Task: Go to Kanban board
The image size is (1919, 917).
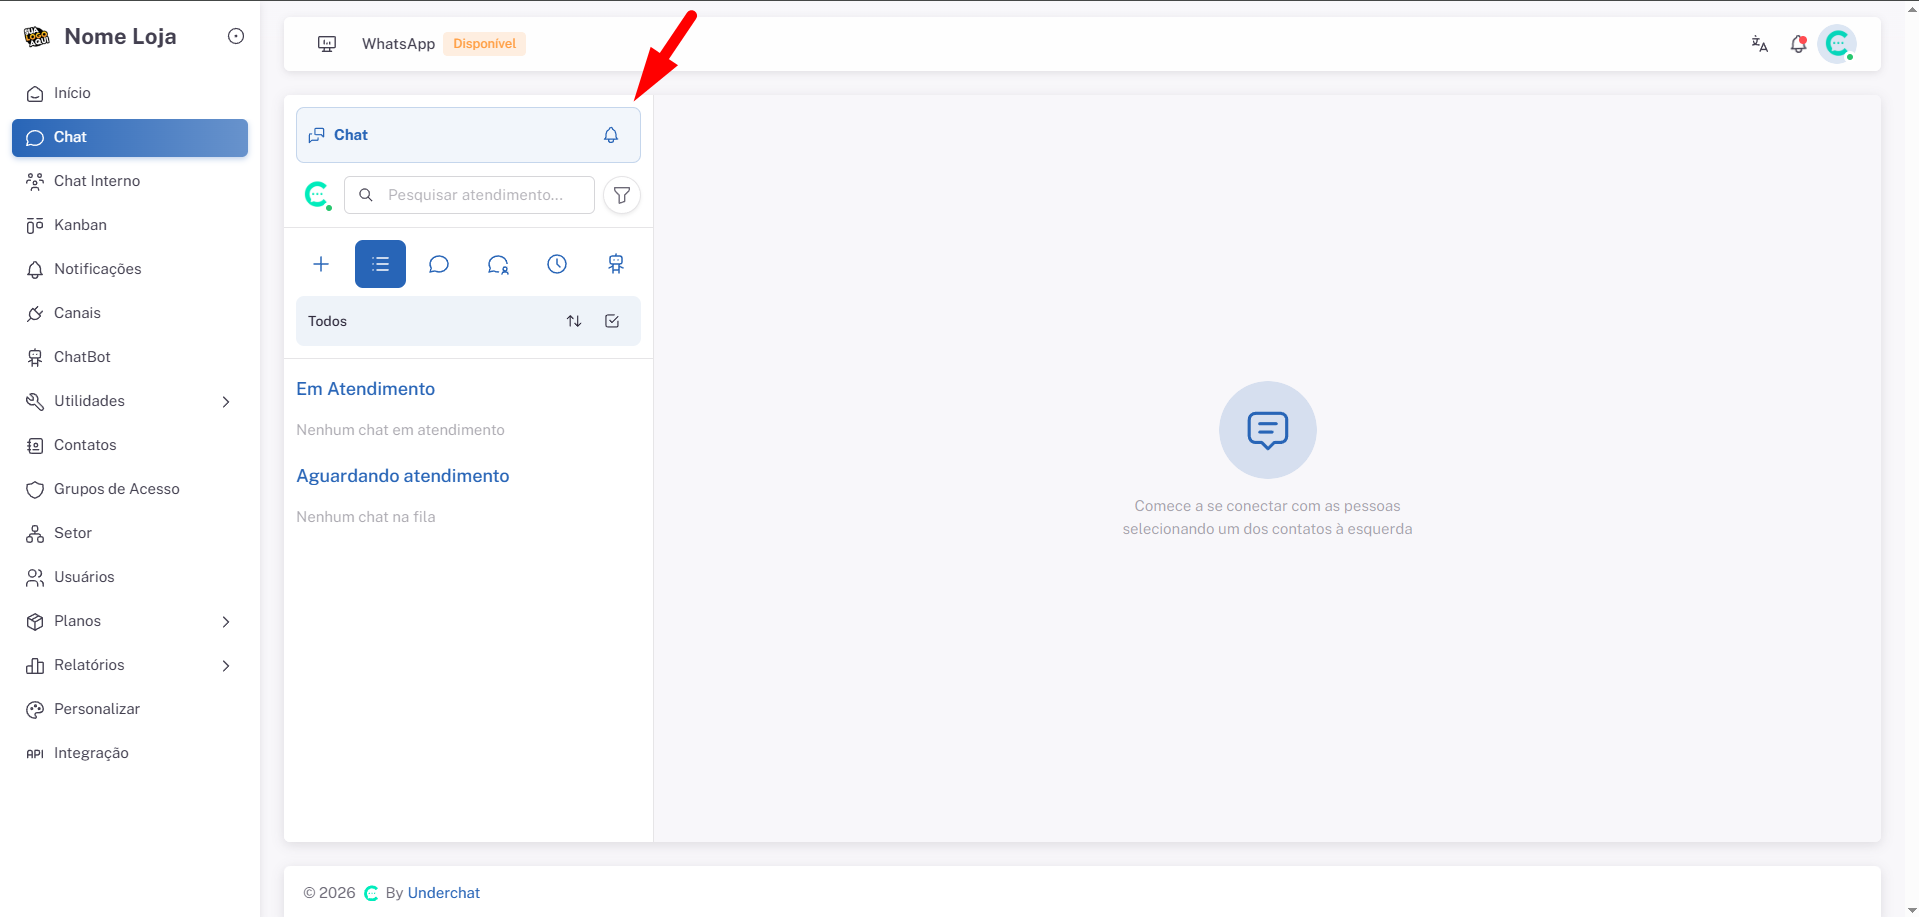Action: (130, 225)
